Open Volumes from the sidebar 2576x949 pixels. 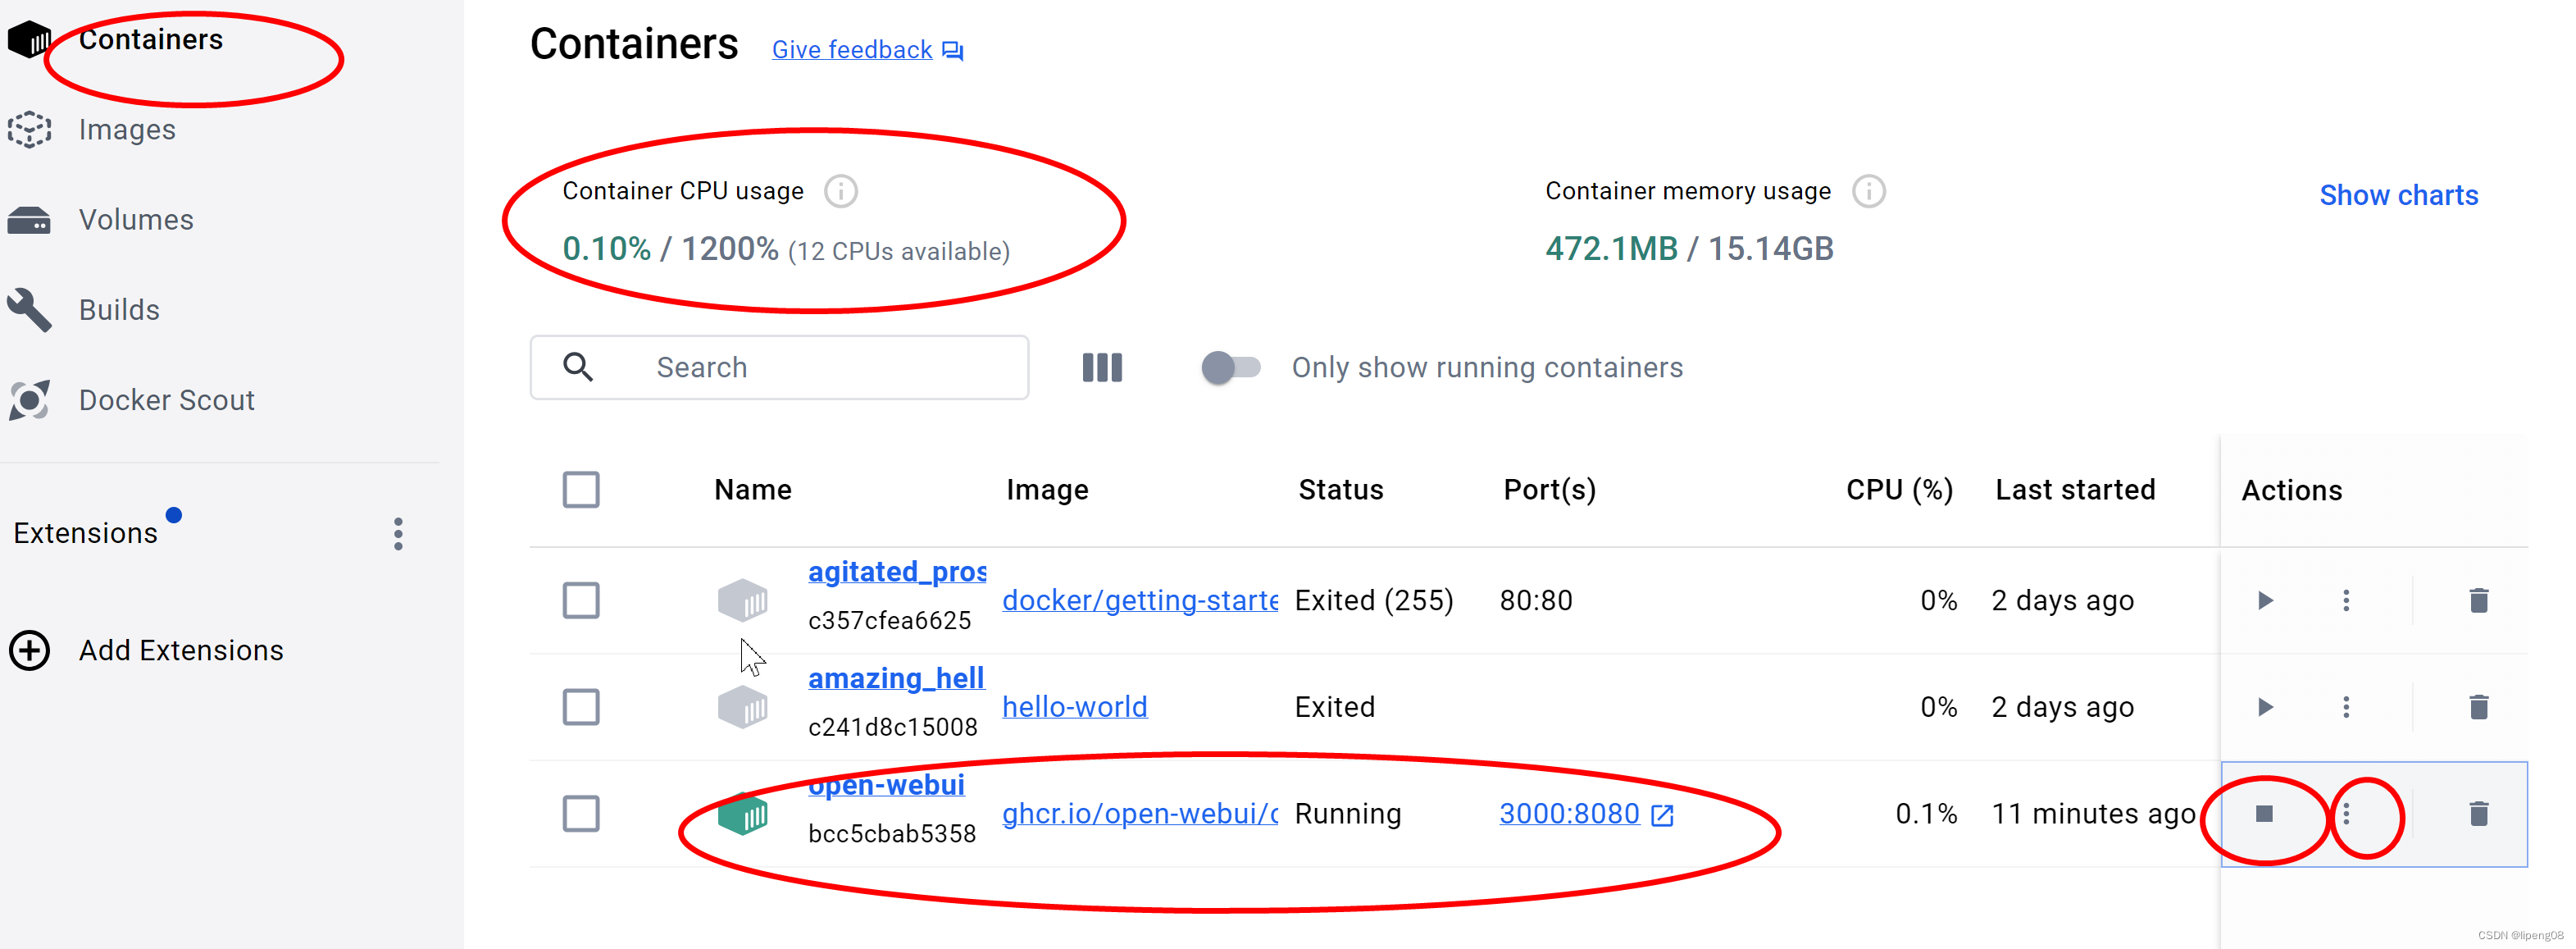coord(136,220)
